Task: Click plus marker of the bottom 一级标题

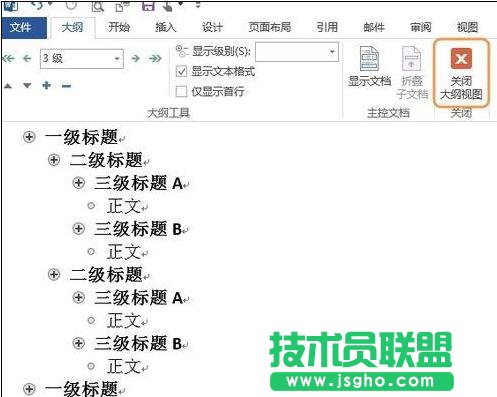Action: click(29, 389)
